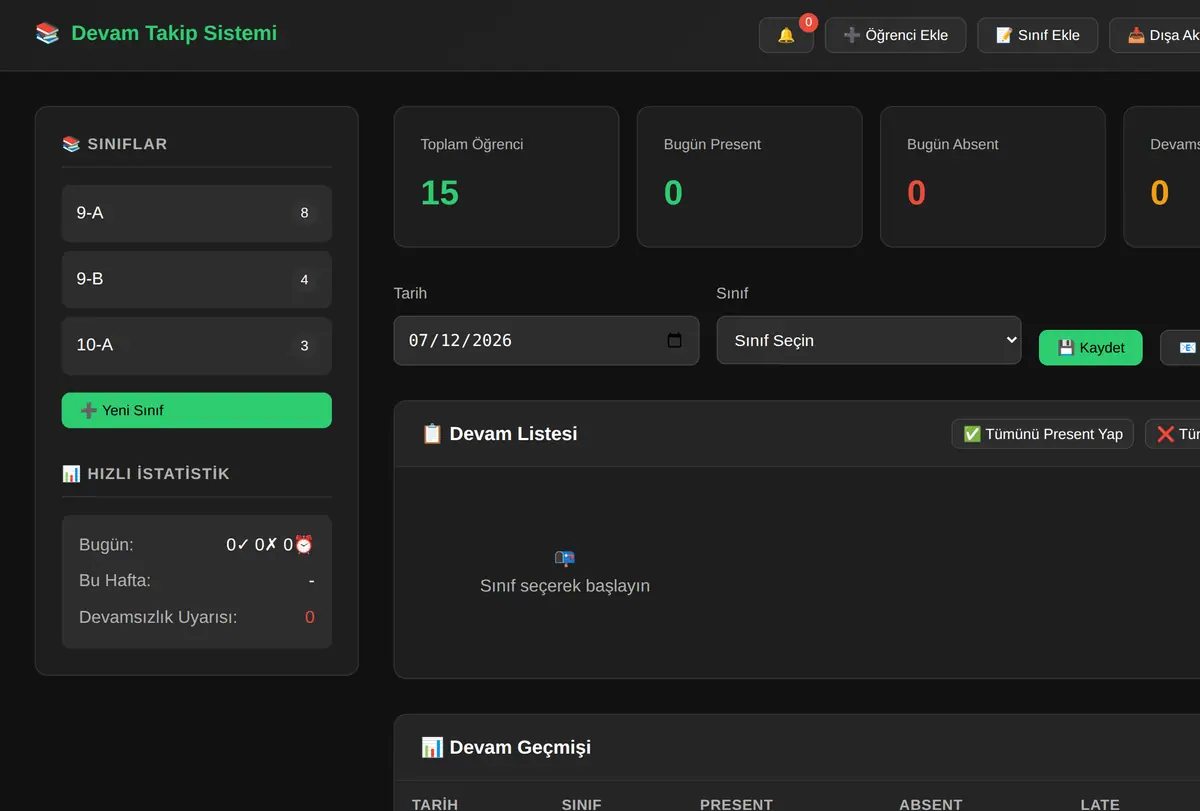The height and width of the screenshot is (811, 1200).
Task: Click the Bugün Absent card
Action: tap(993, 177)
